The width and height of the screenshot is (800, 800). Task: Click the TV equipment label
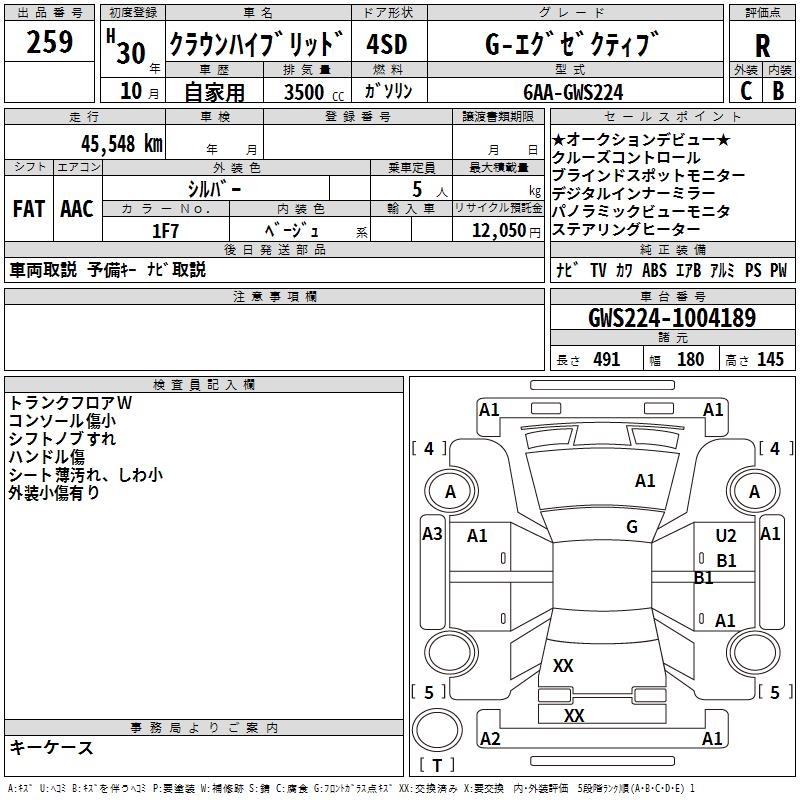[x=598, y=270]
